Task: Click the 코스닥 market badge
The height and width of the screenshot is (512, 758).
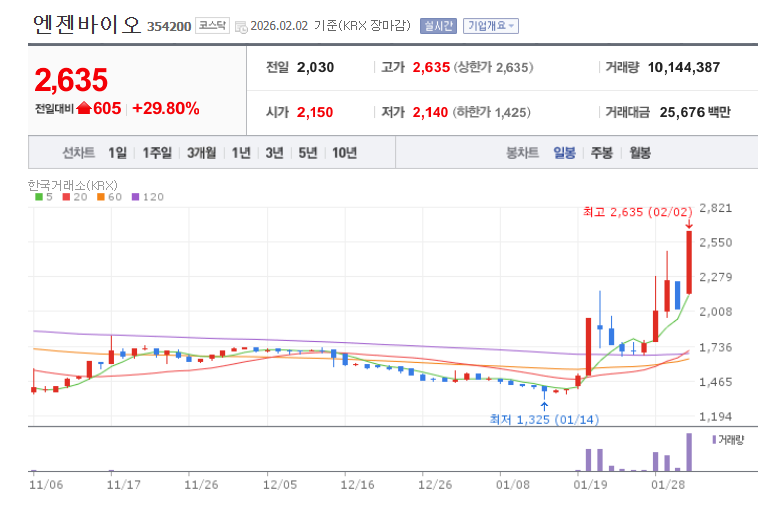Action: point(212,26)
